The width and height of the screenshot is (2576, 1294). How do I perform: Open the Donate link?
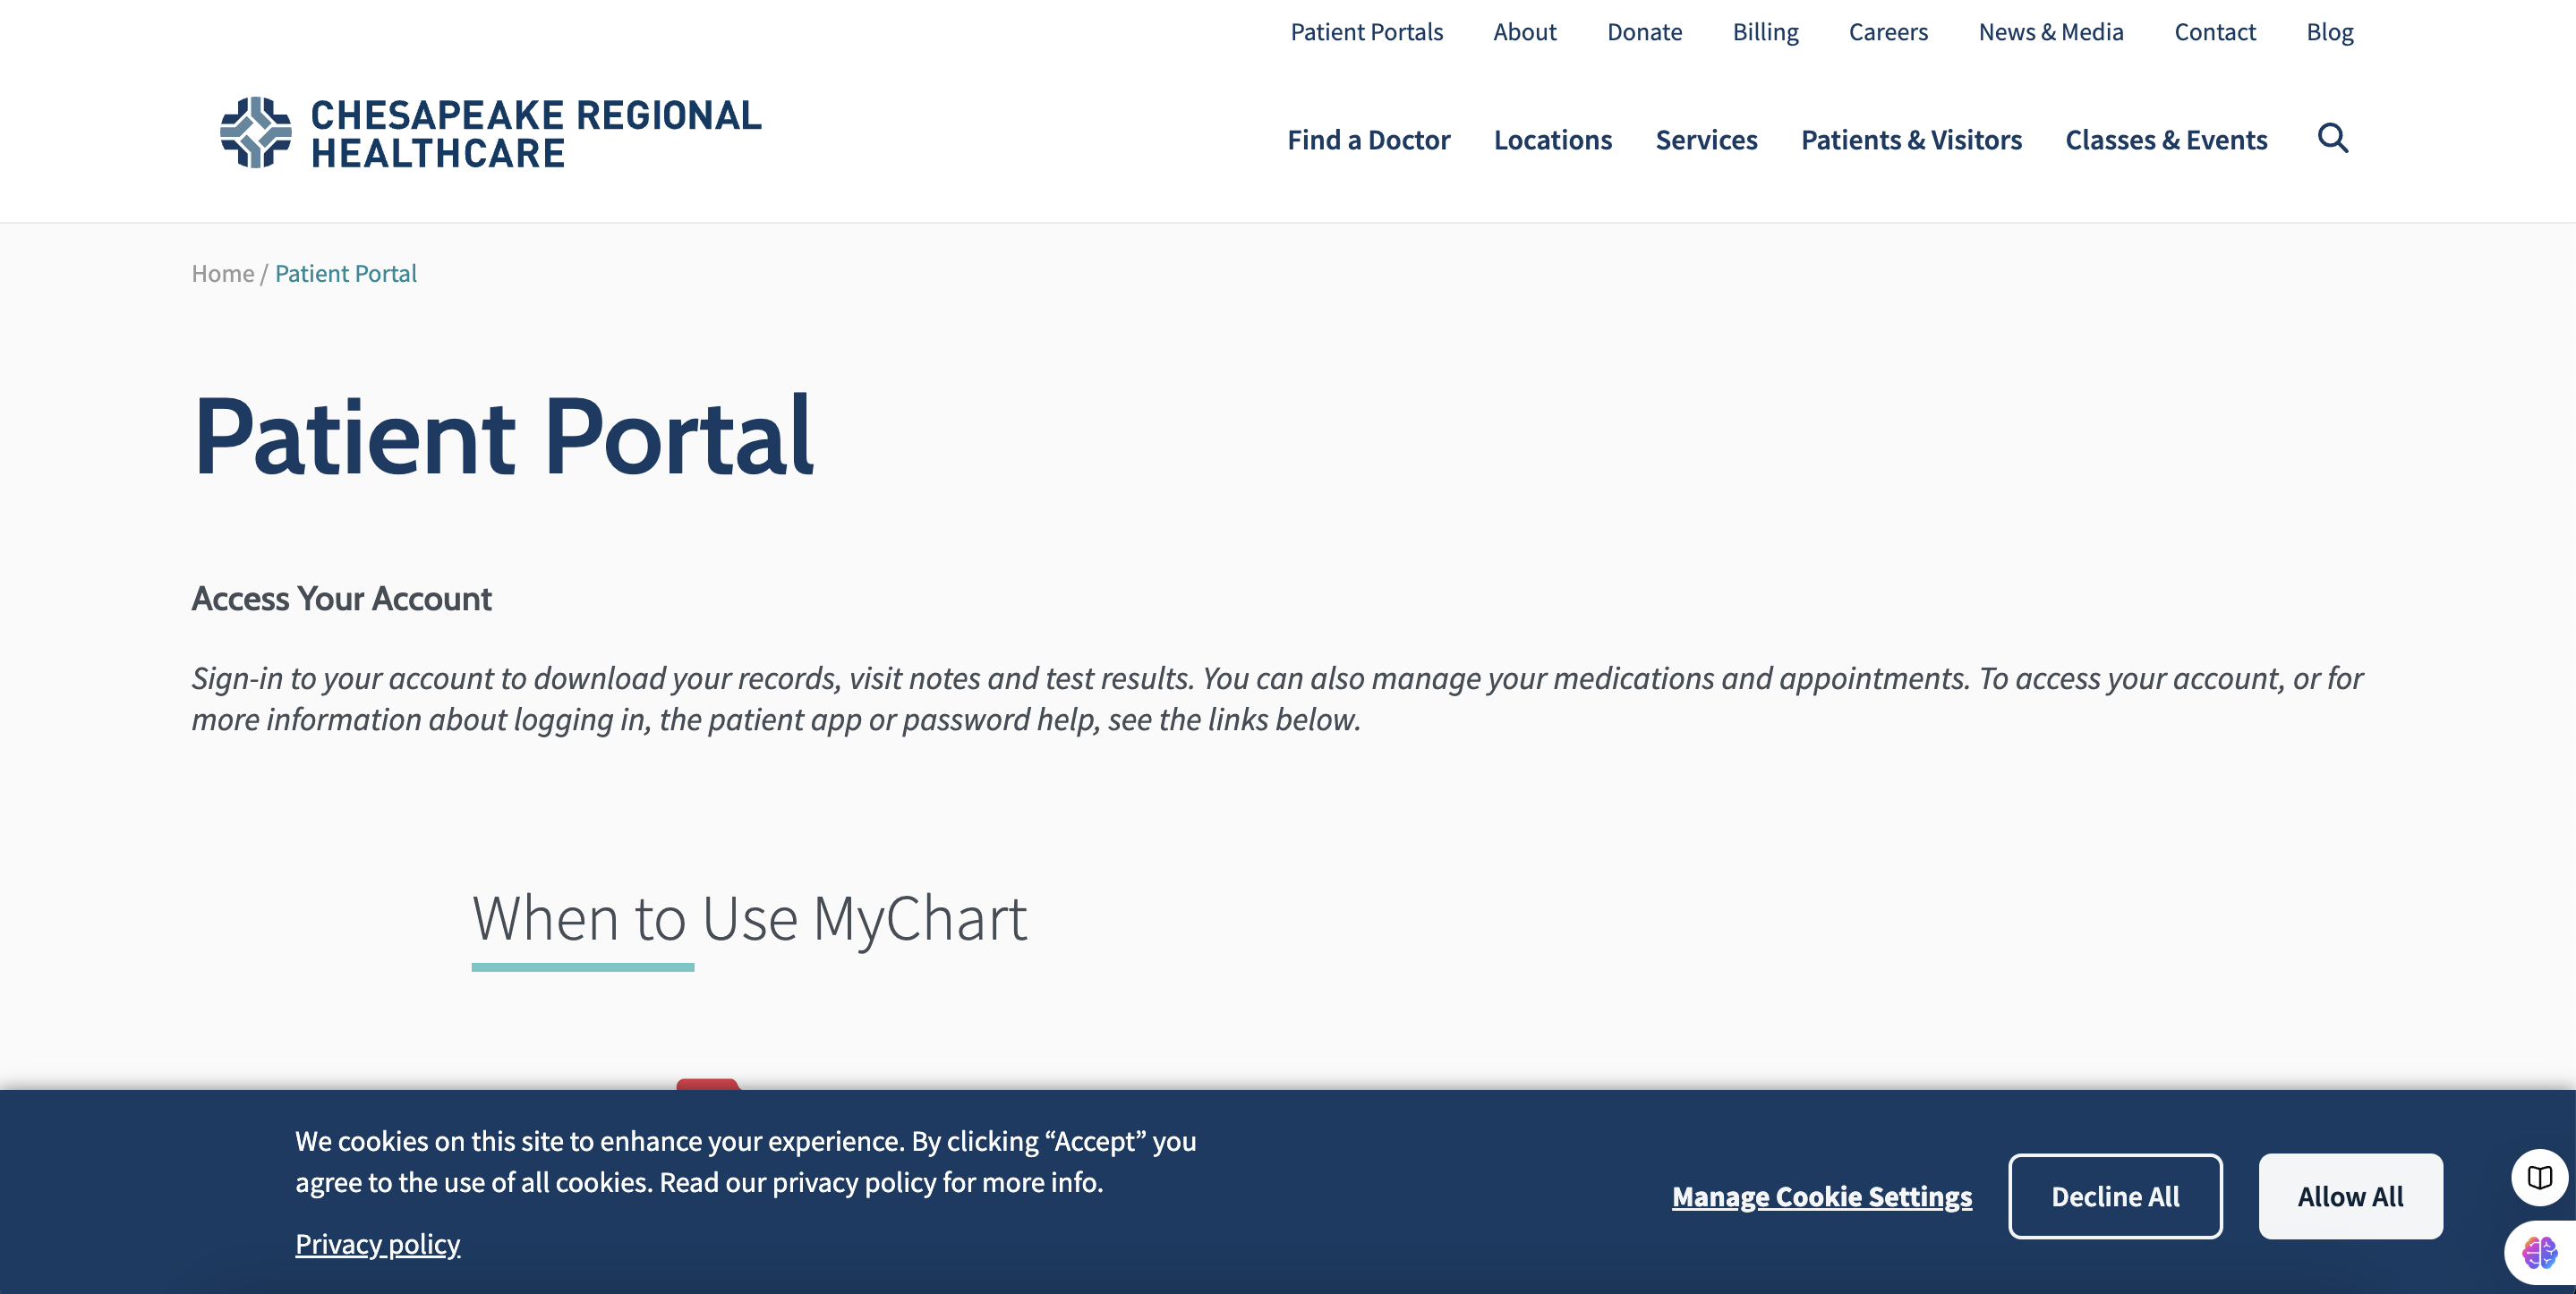coord(1644,32)
